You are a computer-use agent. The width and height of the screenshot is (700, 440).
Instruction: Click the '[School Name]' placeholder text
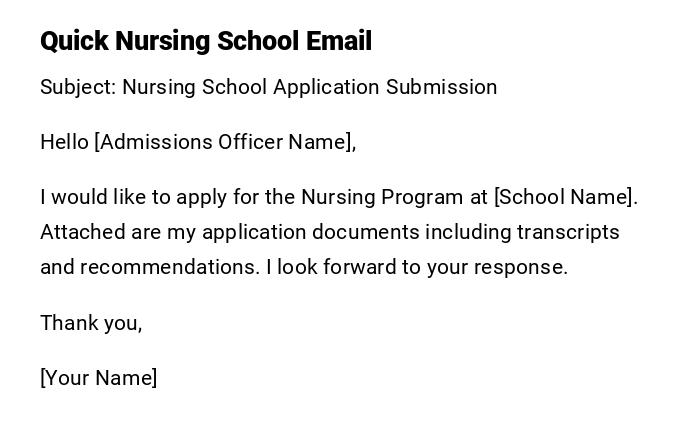click(x=565, y=197)
